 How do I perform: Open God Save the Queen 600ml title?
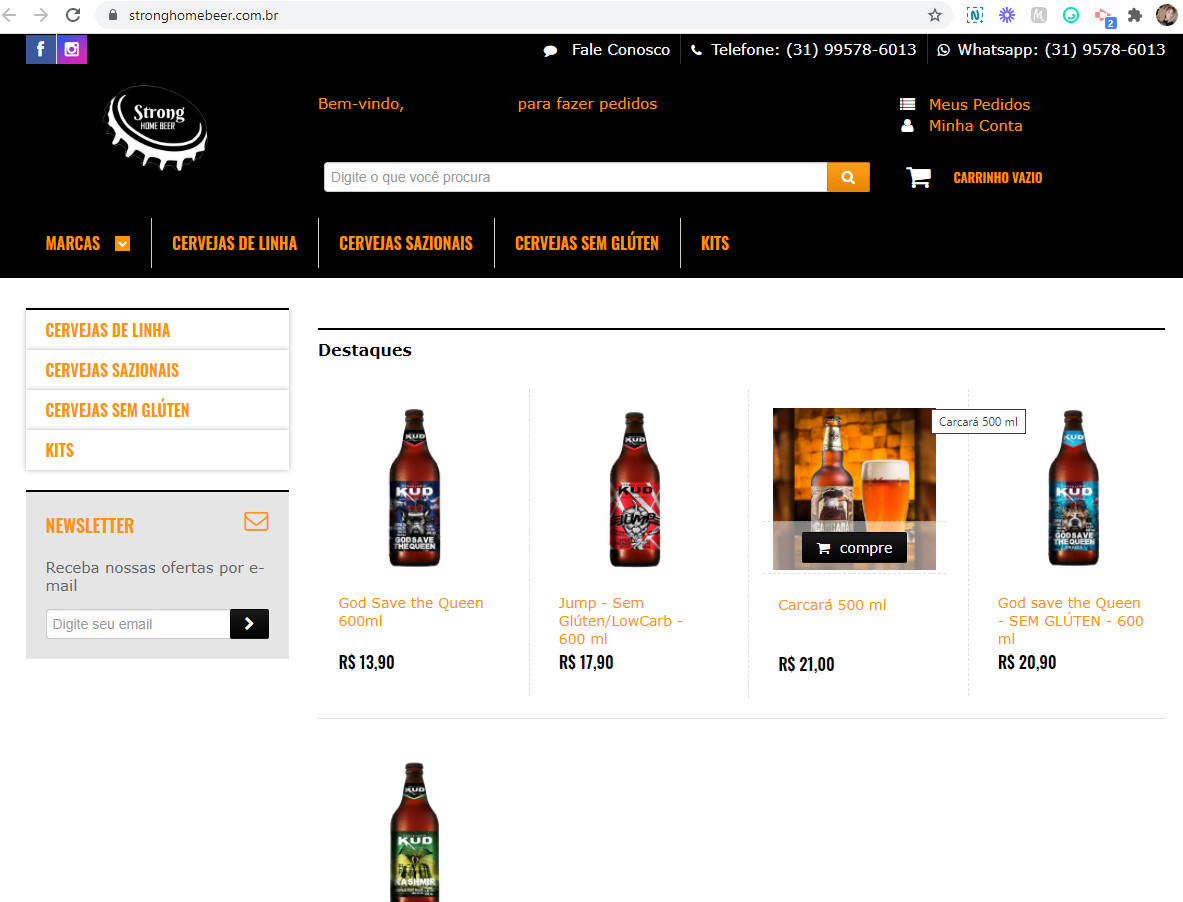point(410,612)
